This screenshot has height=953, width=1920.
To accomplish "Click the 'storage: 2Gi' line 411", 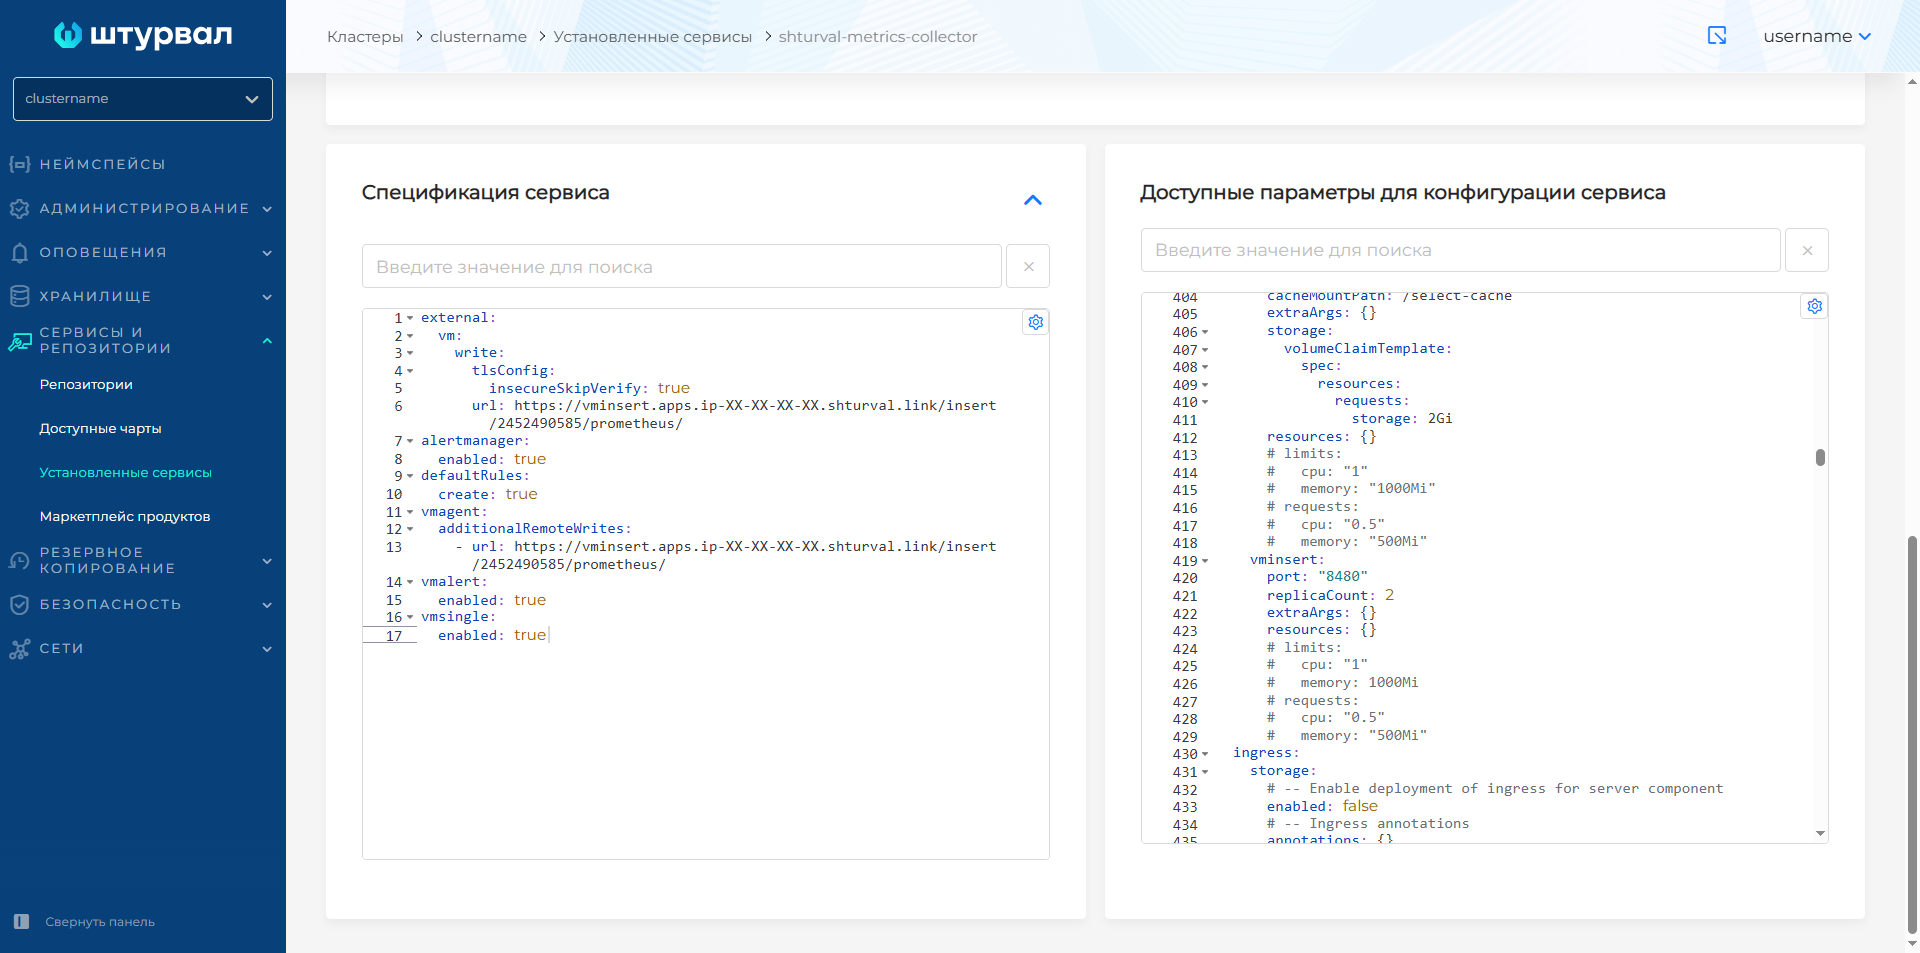I will click(1402, 419).
